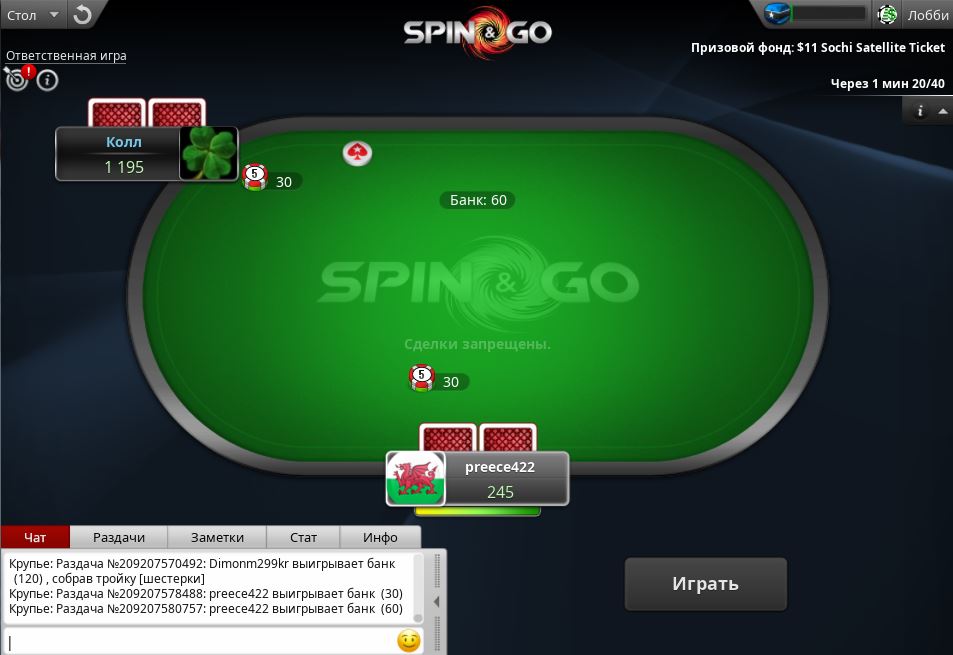
Task: Open the Стол dropdown menu
Action: pos(32,15)
